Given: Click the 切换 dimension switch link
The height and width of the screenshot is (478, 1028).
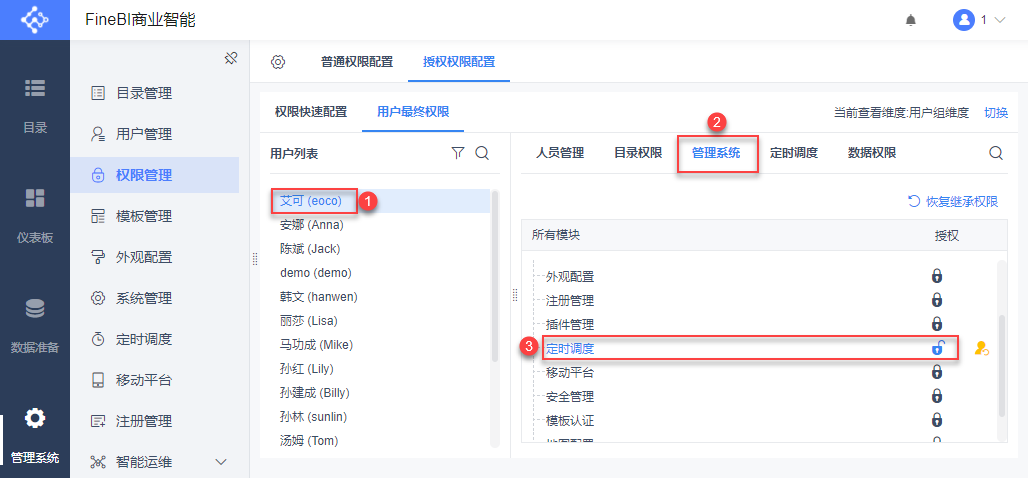Looking at the screenshot, I should point(996,112).
